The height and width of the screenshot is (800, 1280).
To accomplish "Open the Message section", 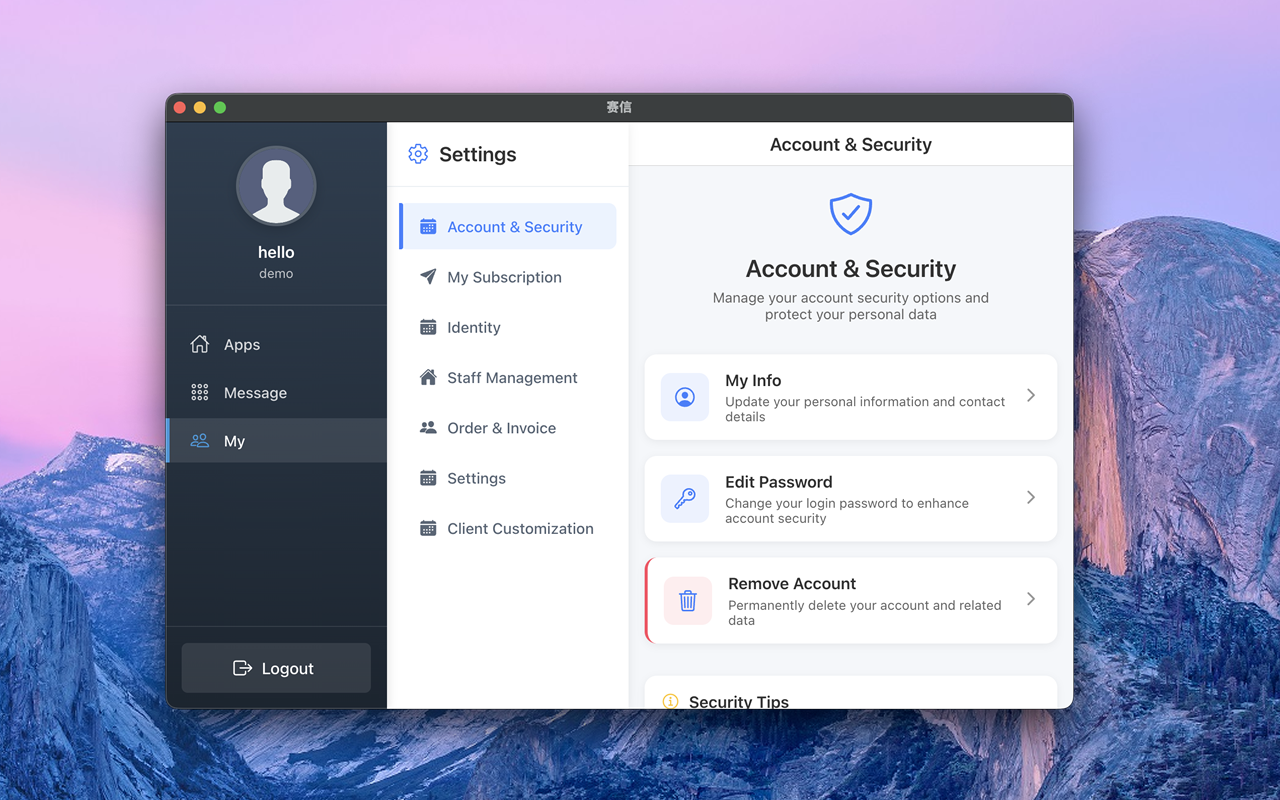I will click(276, 392).
